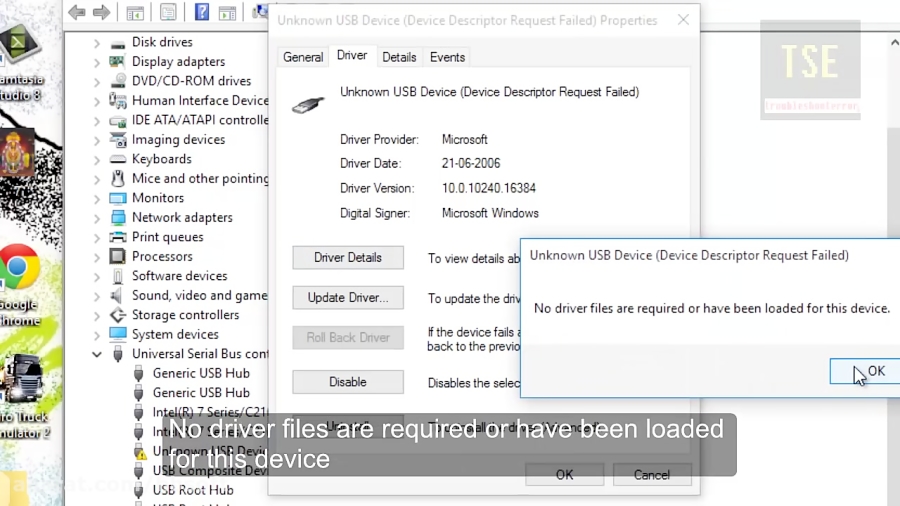Viewport: 900px width, 506px height.
Task: Click the Forward arrow in Device Manager toolbar
Action: point(101,12)
